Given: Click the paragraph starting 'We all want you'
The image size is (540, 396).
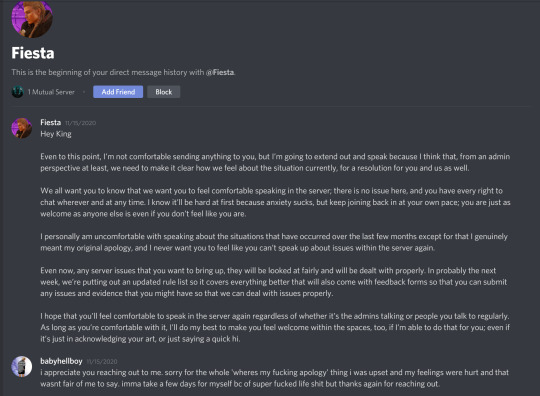Looking at the screenshot, I should [x=276, y=202].
